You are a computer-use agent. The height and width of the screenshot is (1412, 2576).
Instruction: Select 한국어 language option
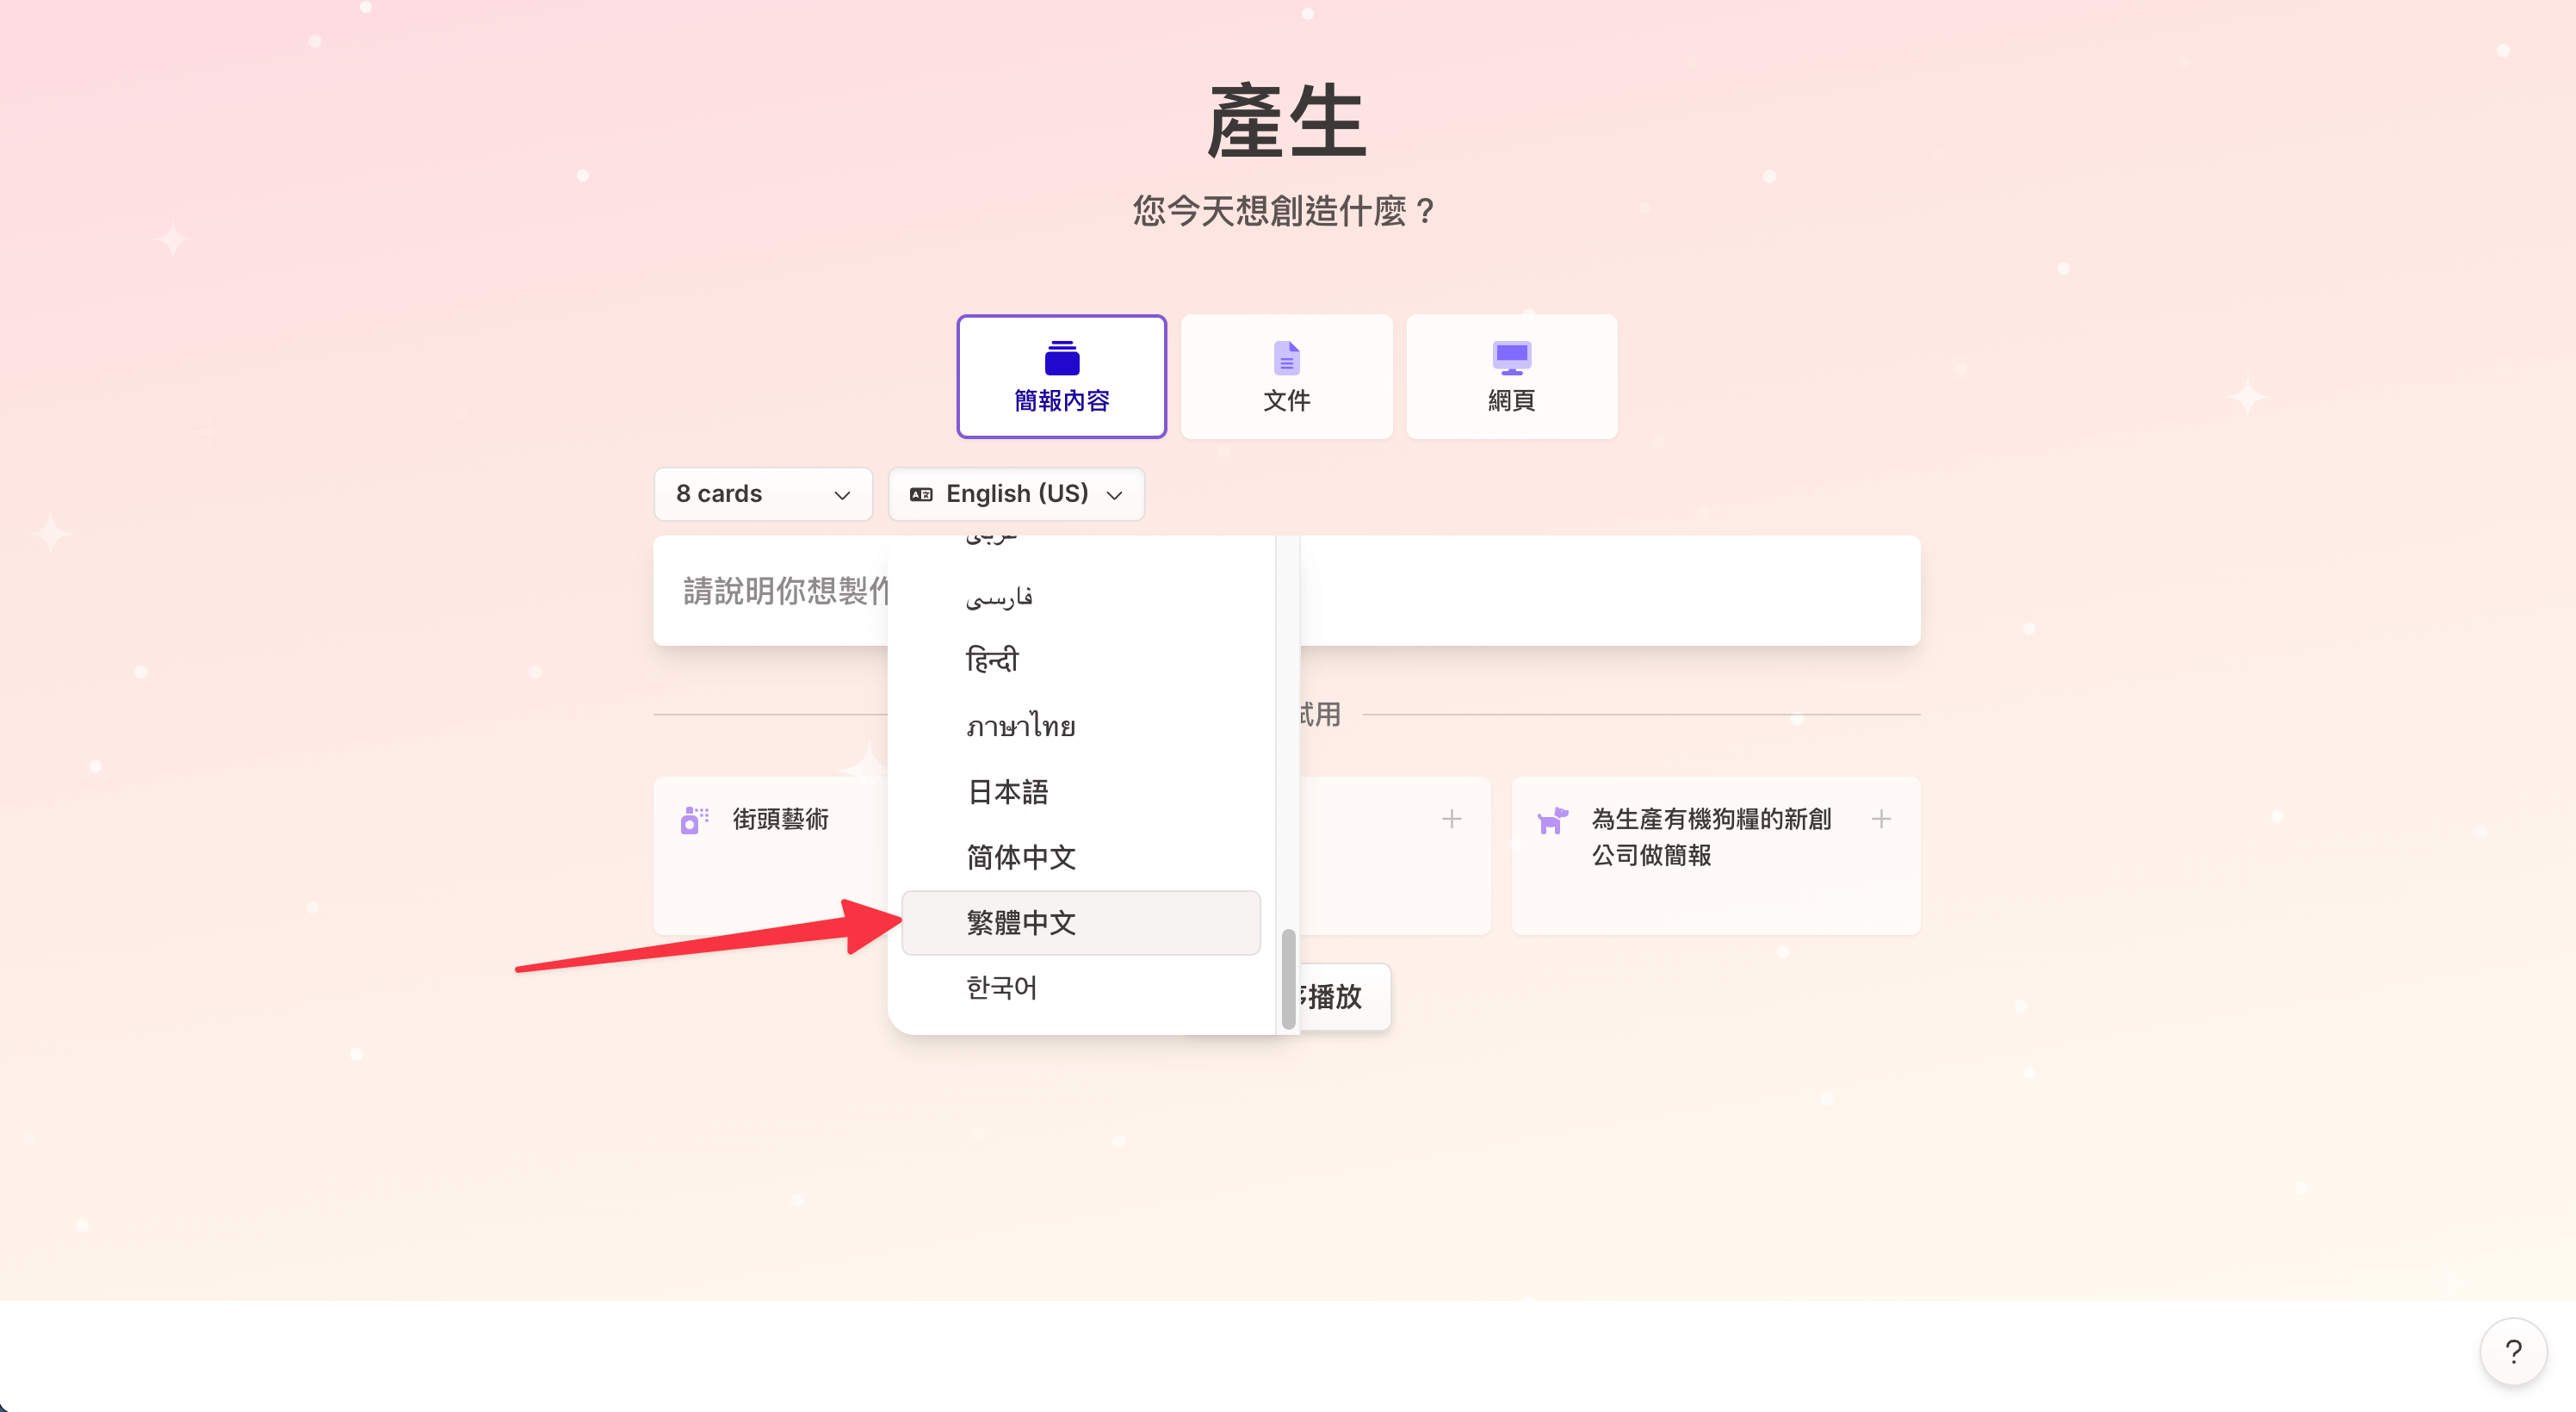[1002, 988]
